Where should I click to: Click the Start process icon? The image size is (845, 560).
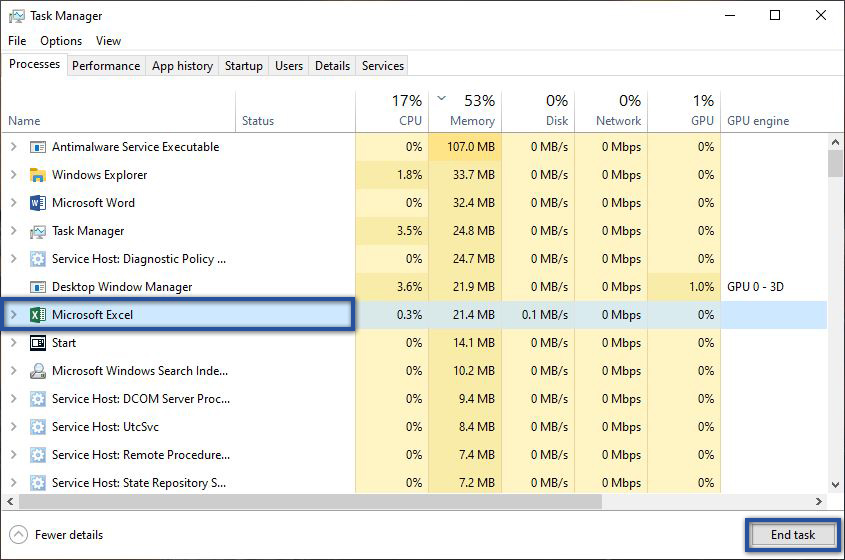click(x=38, y=343)
